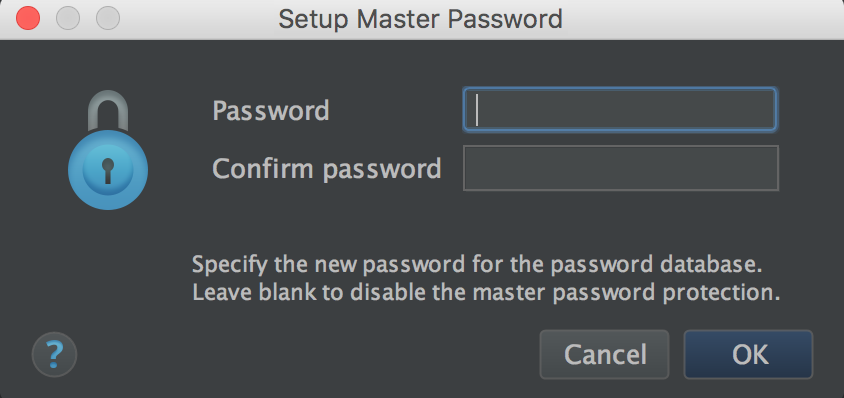The width and height of the screenshot is (844, 398).
Task: Focus the Confirm password field
Action: (x=621, y=168)
